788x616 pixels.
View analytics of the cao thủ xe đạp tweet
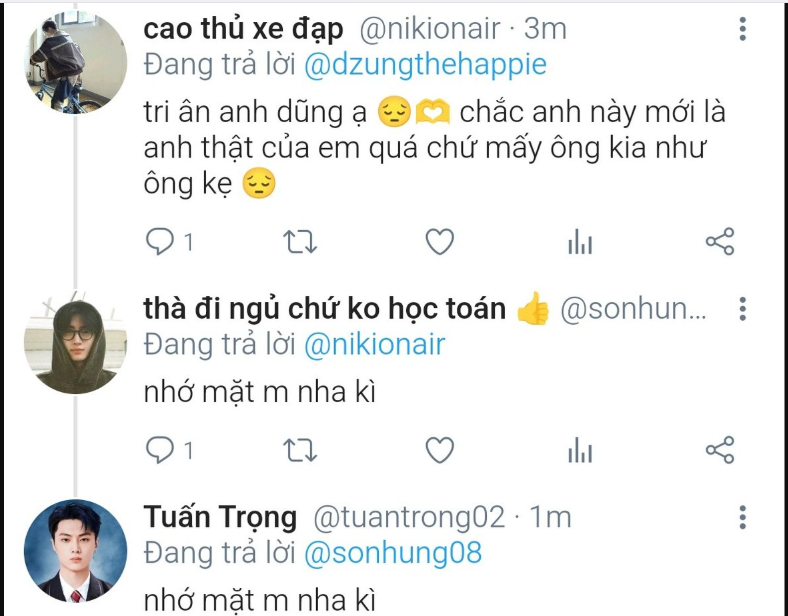[x=580, y=242]
